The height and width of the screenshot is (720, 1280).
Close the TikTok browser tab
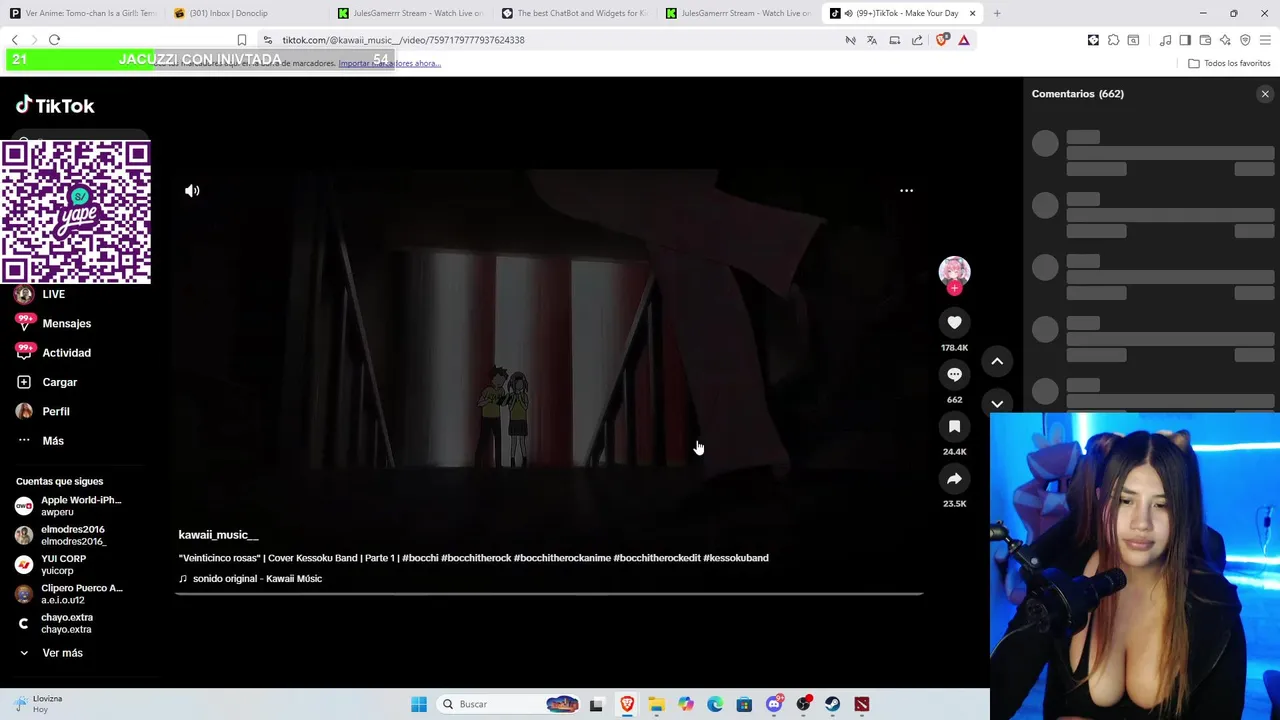pos(972,13)
